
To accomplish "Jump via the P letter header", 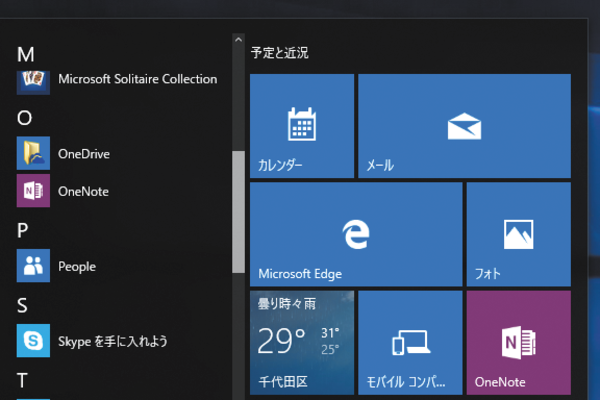I will pyautogui.click(x=23, y=230).
